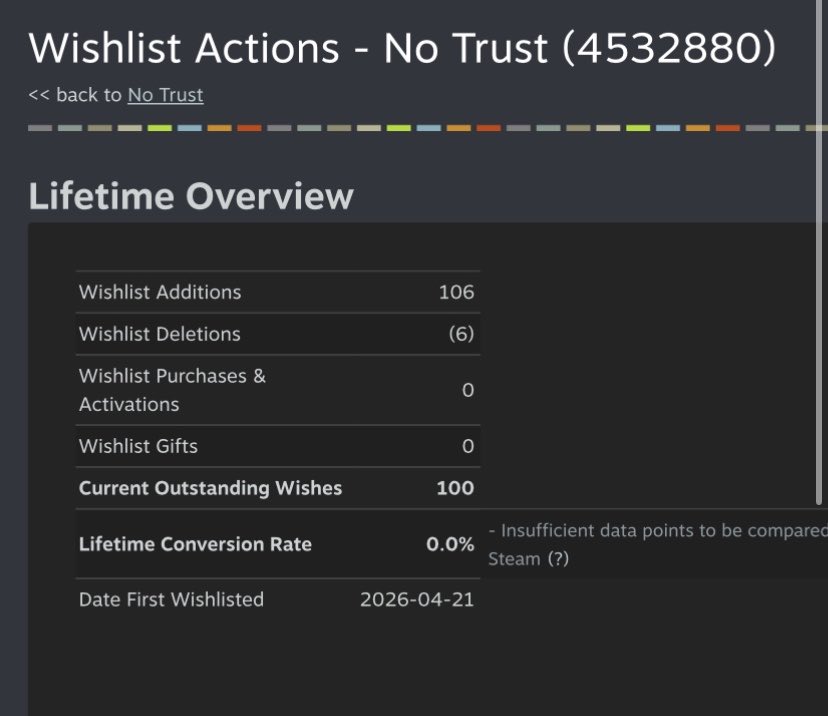
Task: Select the Insufficient data points note
Action: coord(658,544)
